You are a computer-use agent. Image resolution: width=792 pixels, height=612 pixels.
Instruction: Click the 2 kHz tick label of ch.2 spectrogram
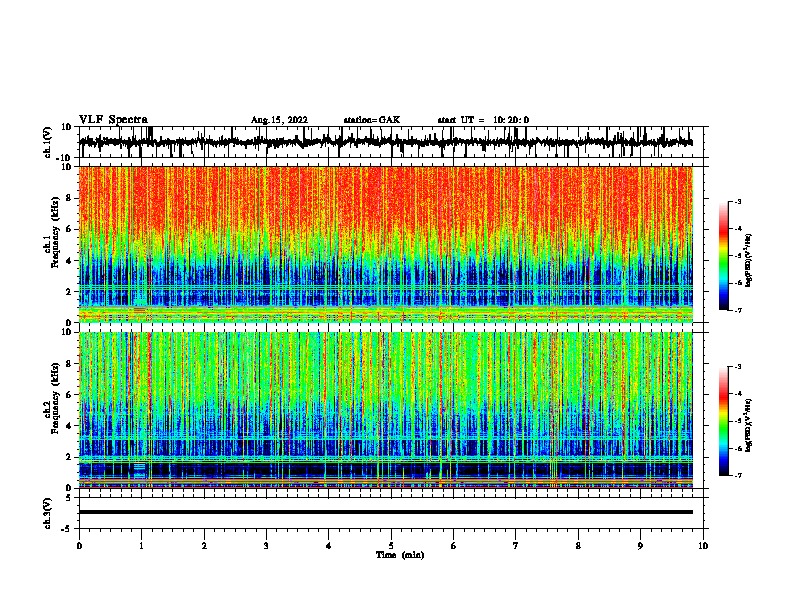[69, 457]
